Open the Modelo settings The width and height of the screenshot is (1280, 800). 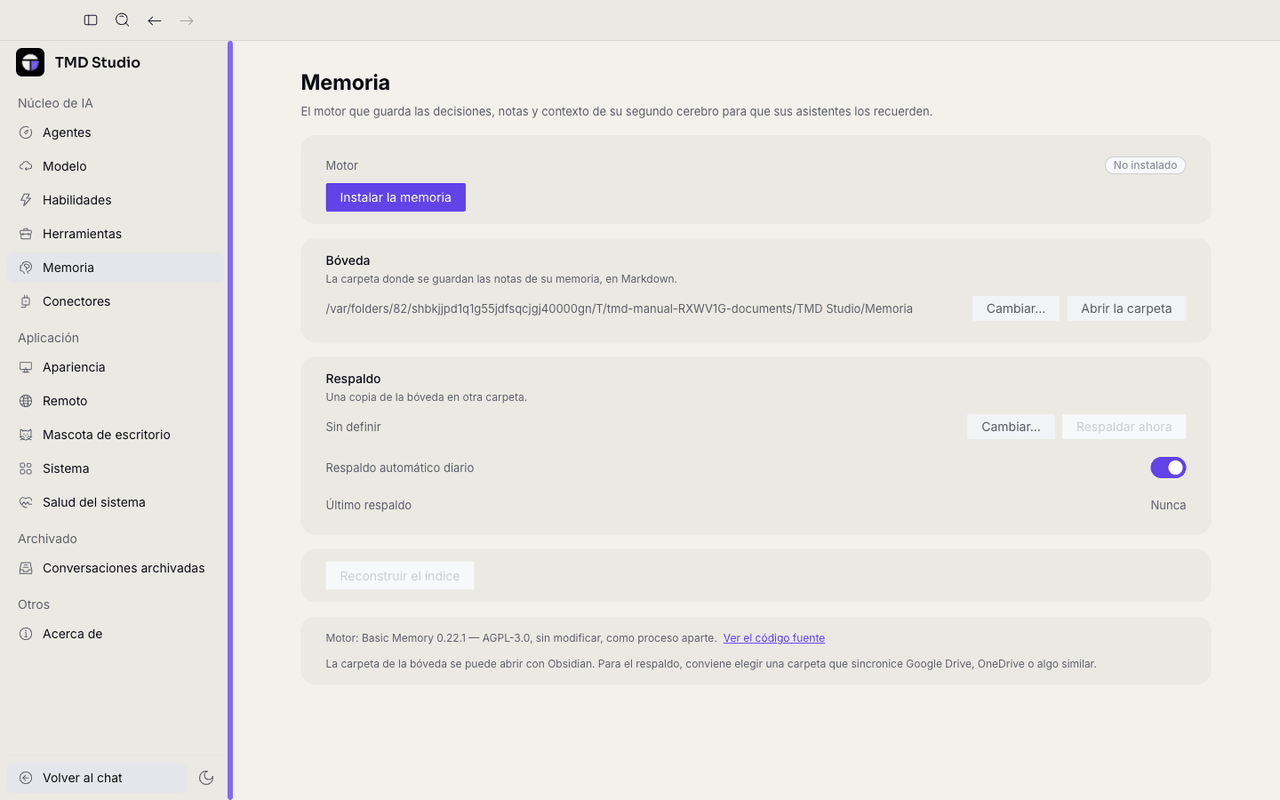coord(116,166)
